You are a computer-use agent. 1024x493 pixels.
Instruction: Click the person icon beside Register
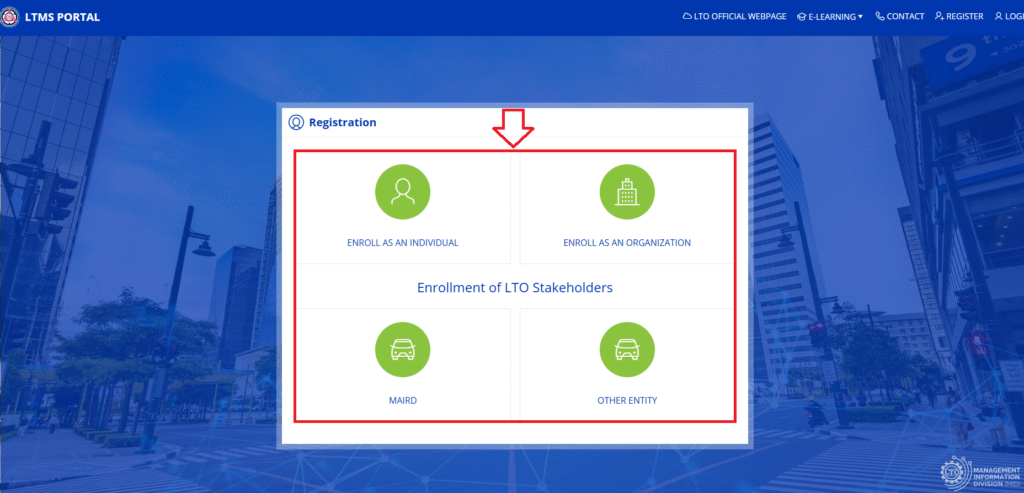point(939,17)
